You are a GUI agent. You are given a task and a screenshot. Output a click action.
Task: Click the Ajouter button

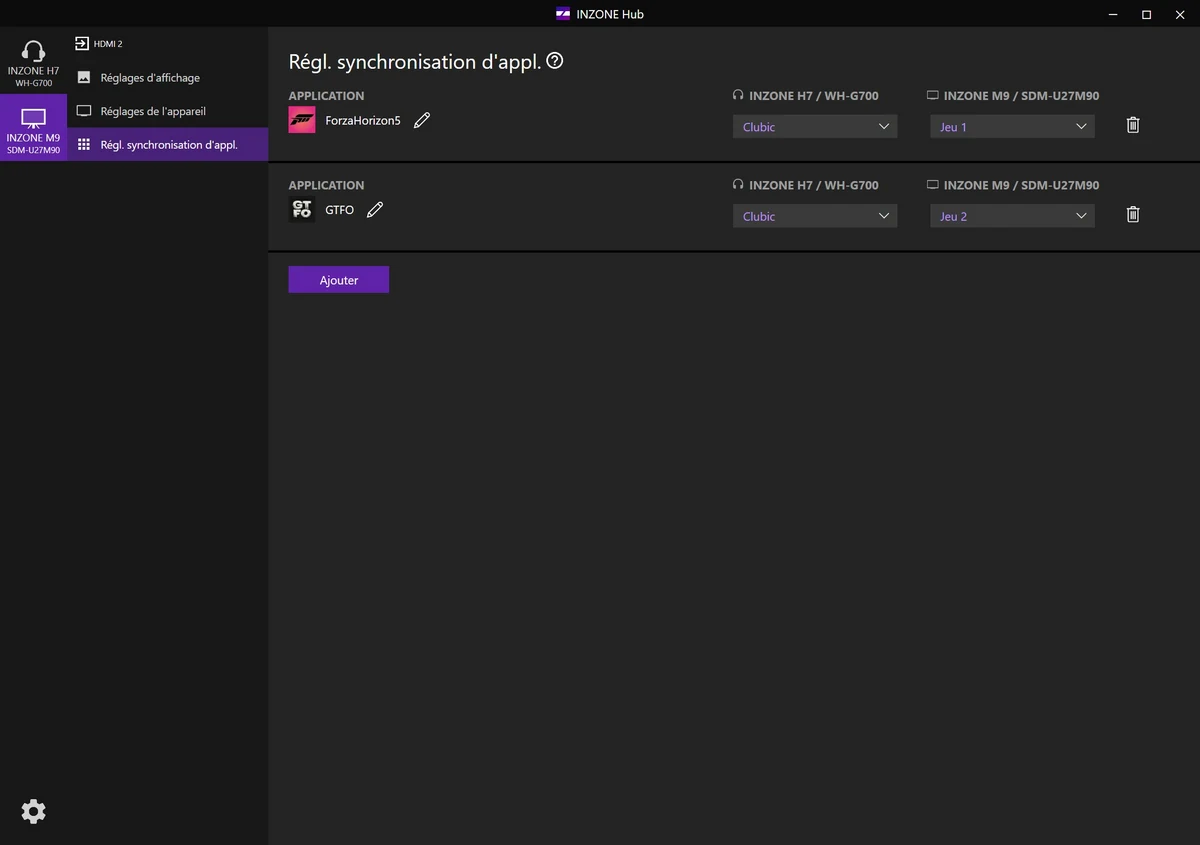[x=339, y=280]
